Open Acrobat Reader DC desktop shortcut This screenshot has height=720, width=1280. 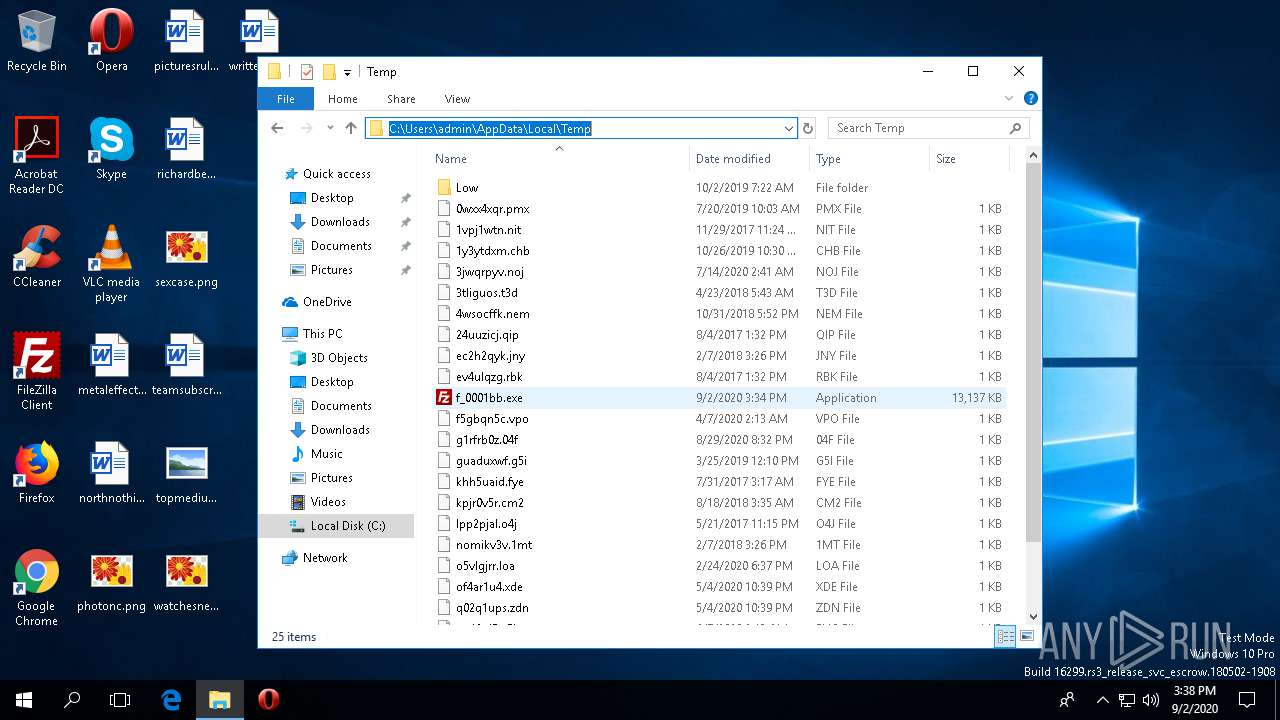[37, 155]
